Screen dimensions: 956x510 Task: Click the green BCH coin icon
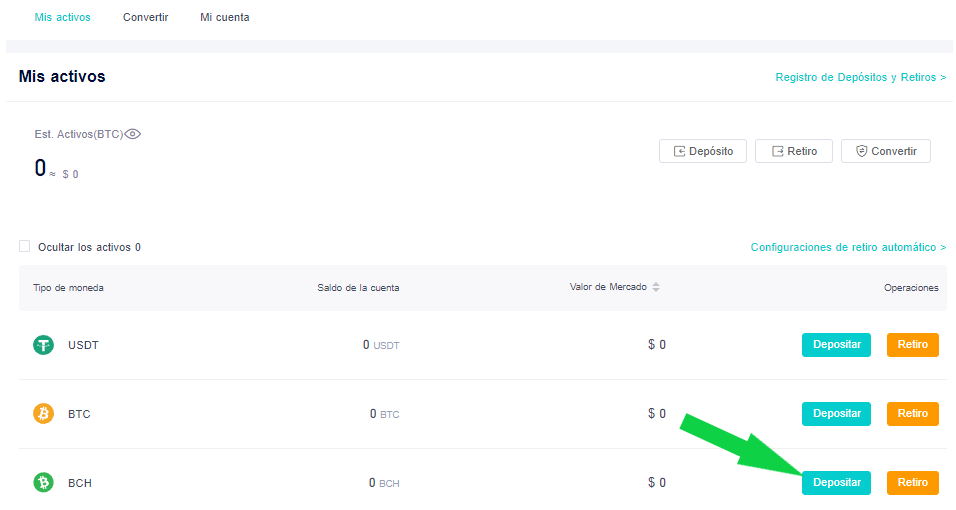coord(43,483)
